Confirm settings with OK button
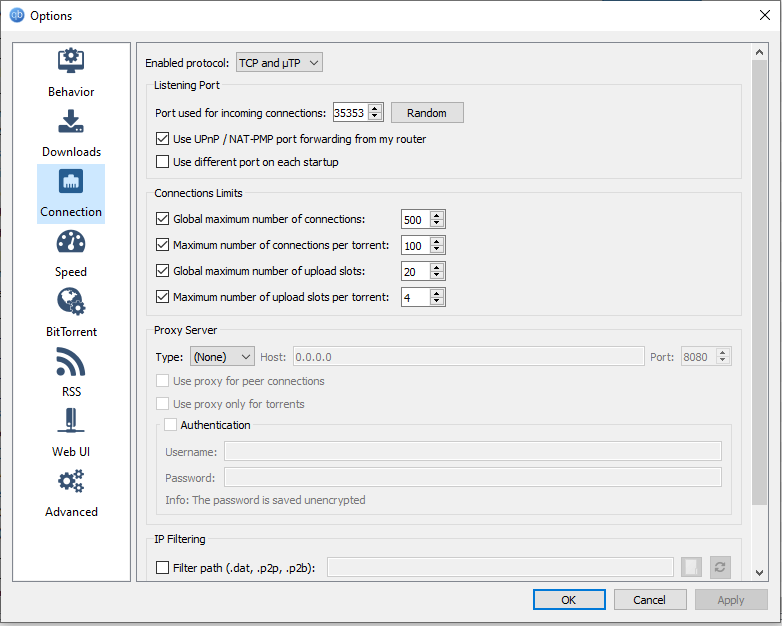 (x=569, y=600)
